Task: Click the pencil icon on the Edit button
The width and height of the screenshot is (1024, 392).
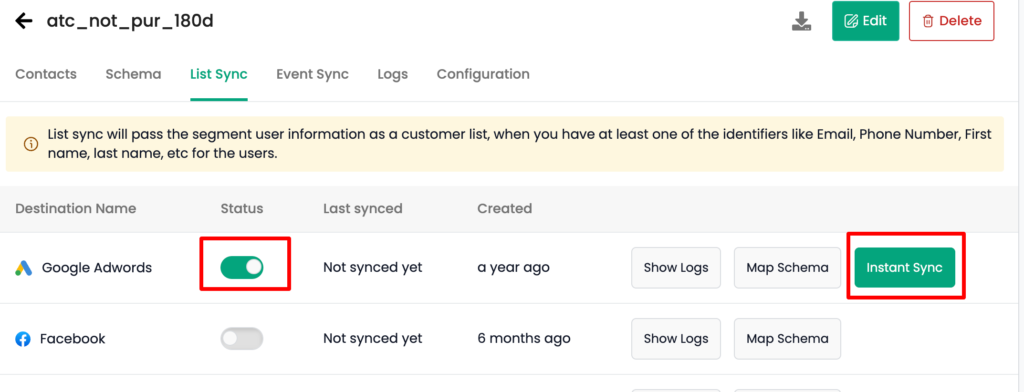Action: (x=851, y=21)
